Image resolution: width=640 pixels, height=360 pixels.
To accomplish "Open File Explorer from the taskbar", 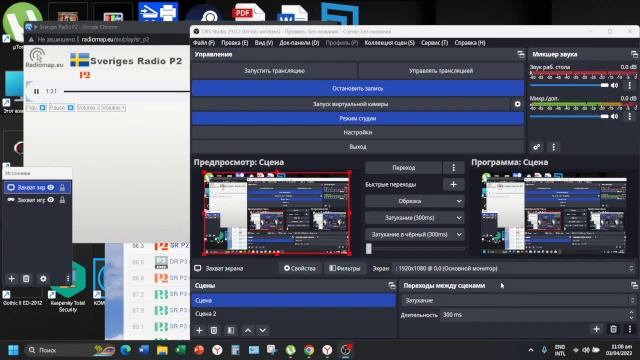I will (162, 350).
